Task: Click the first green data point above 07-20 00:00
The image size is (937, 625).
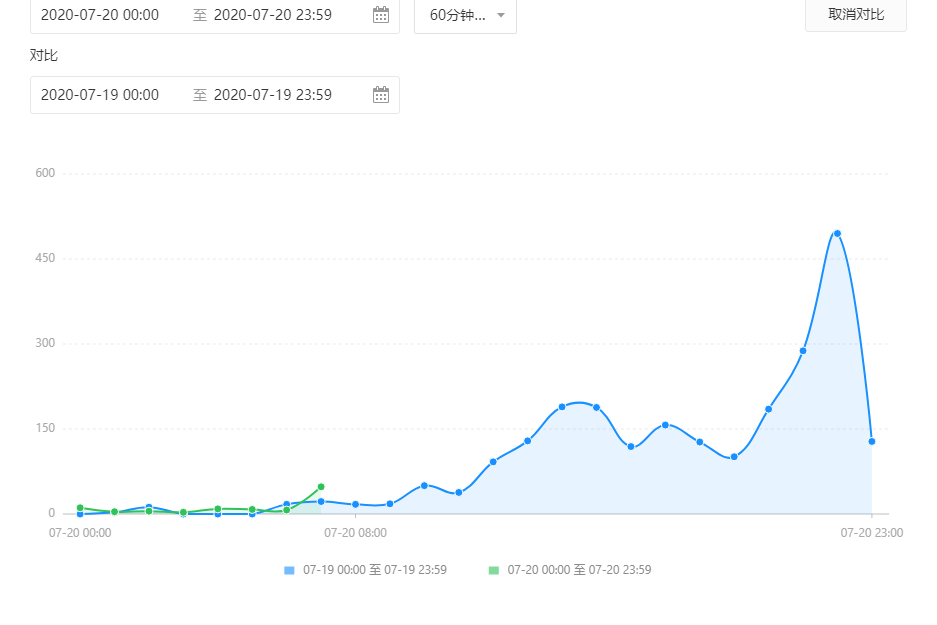Action: [80, 508]
